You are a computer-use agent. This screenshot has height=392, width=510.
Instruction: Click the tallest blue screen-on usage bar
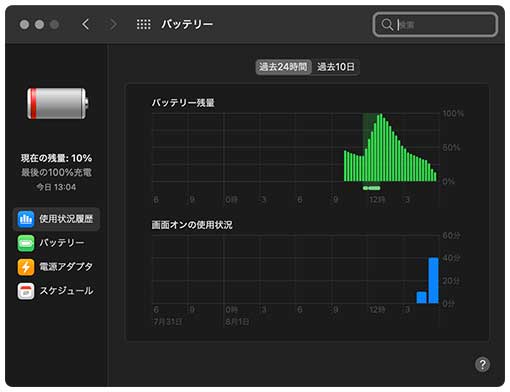tap(433, 281)
